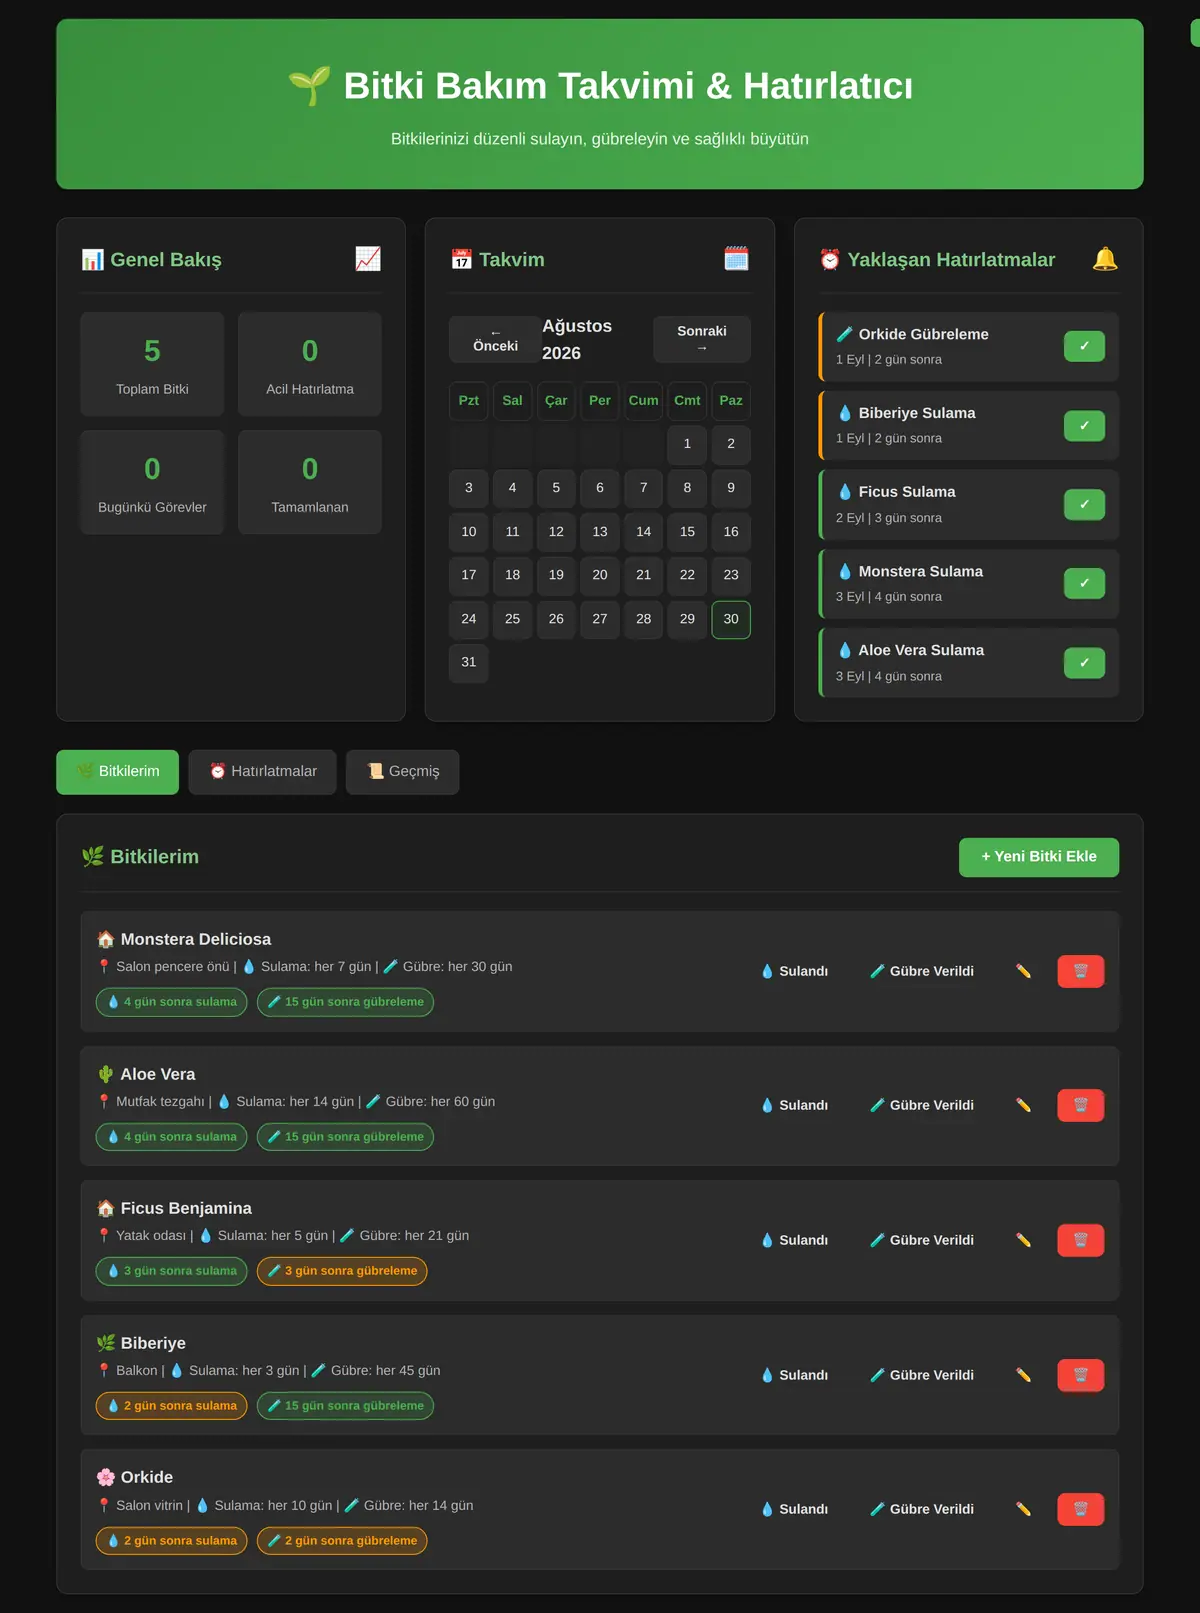The height and width of the screenshot is (1613, 1200).
Task: Click Orkide's '2 gün sonra gübreleme' badge
Action: click(x=342, y=1541)
